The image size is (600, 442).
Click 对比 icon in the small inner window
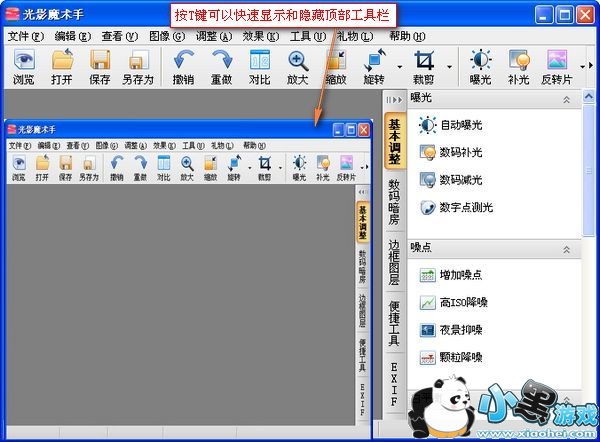164,163
